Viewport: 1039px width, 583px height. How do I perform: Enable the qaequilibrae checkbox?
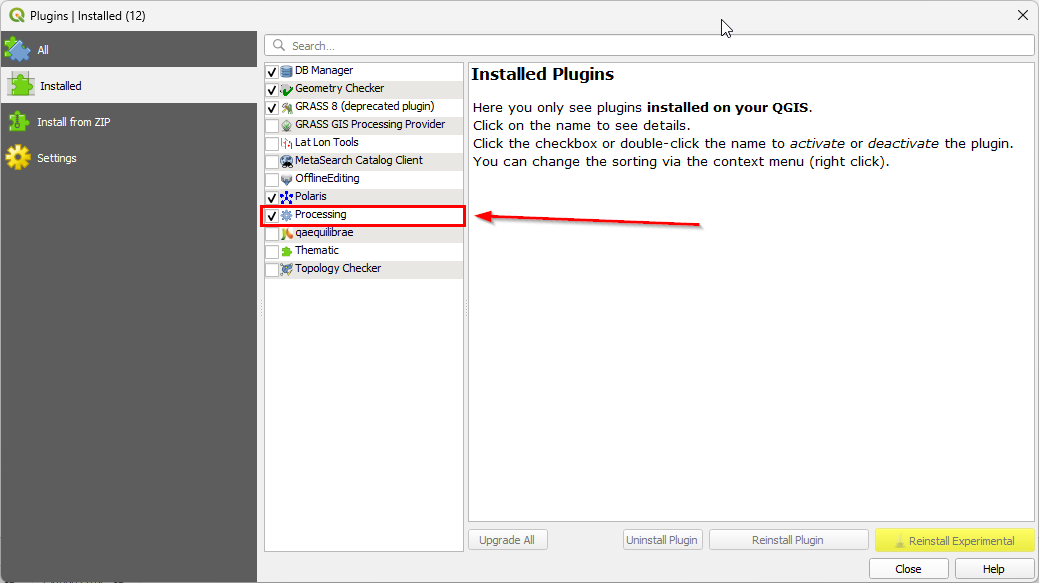tap(272, 233)
